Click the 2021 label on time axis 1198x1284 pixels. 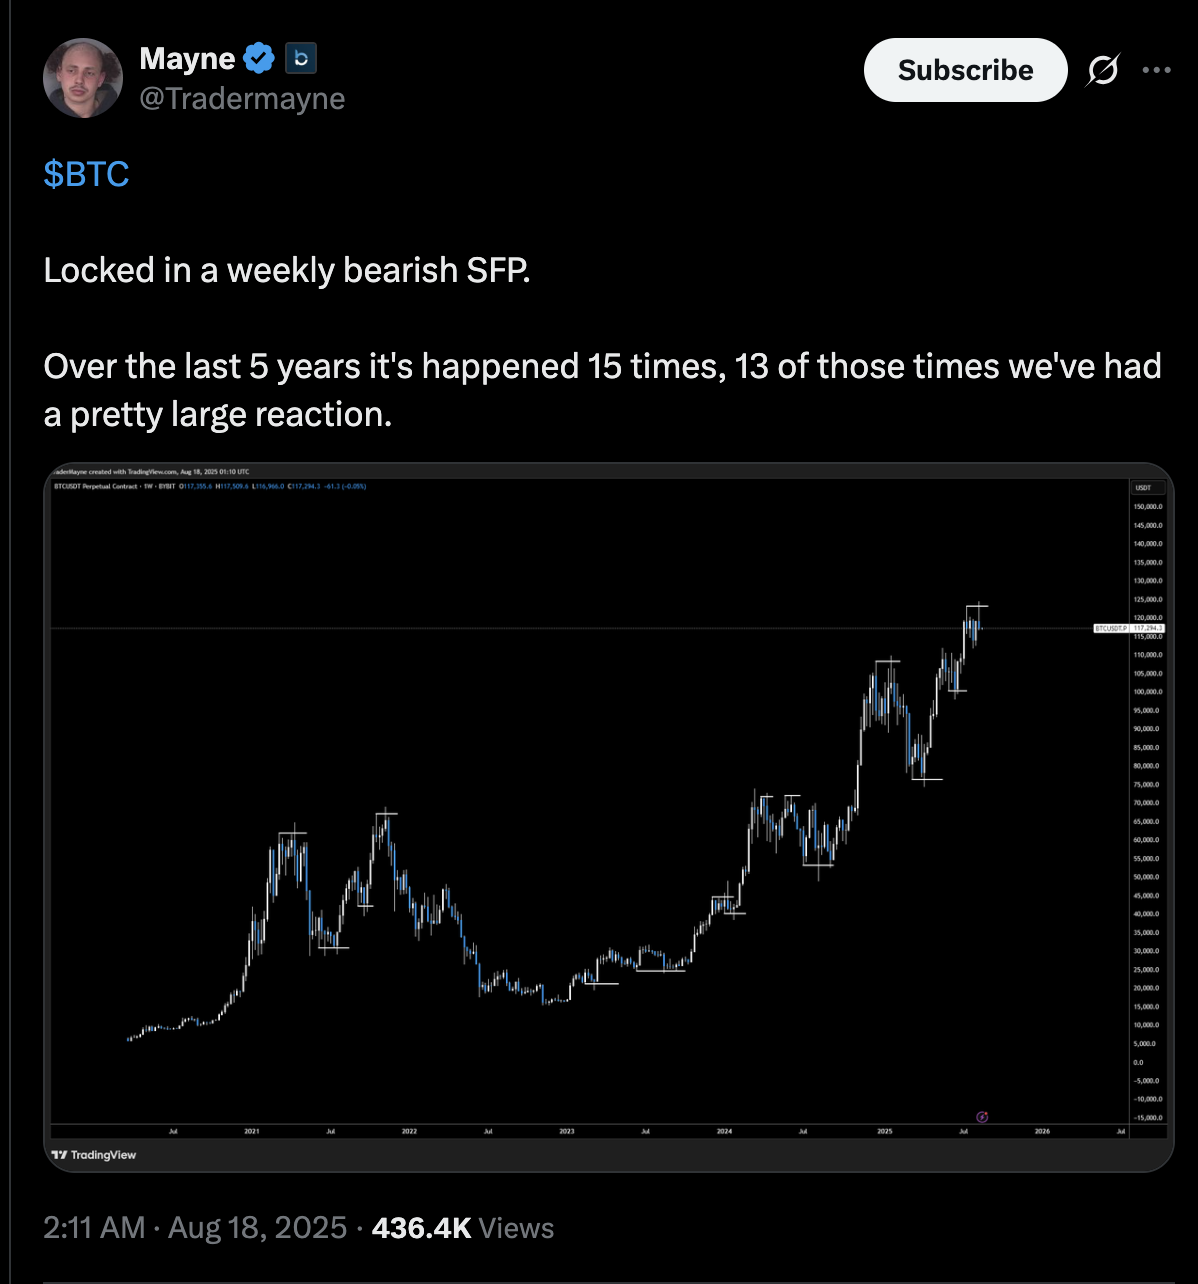(x=252, y=1131)
